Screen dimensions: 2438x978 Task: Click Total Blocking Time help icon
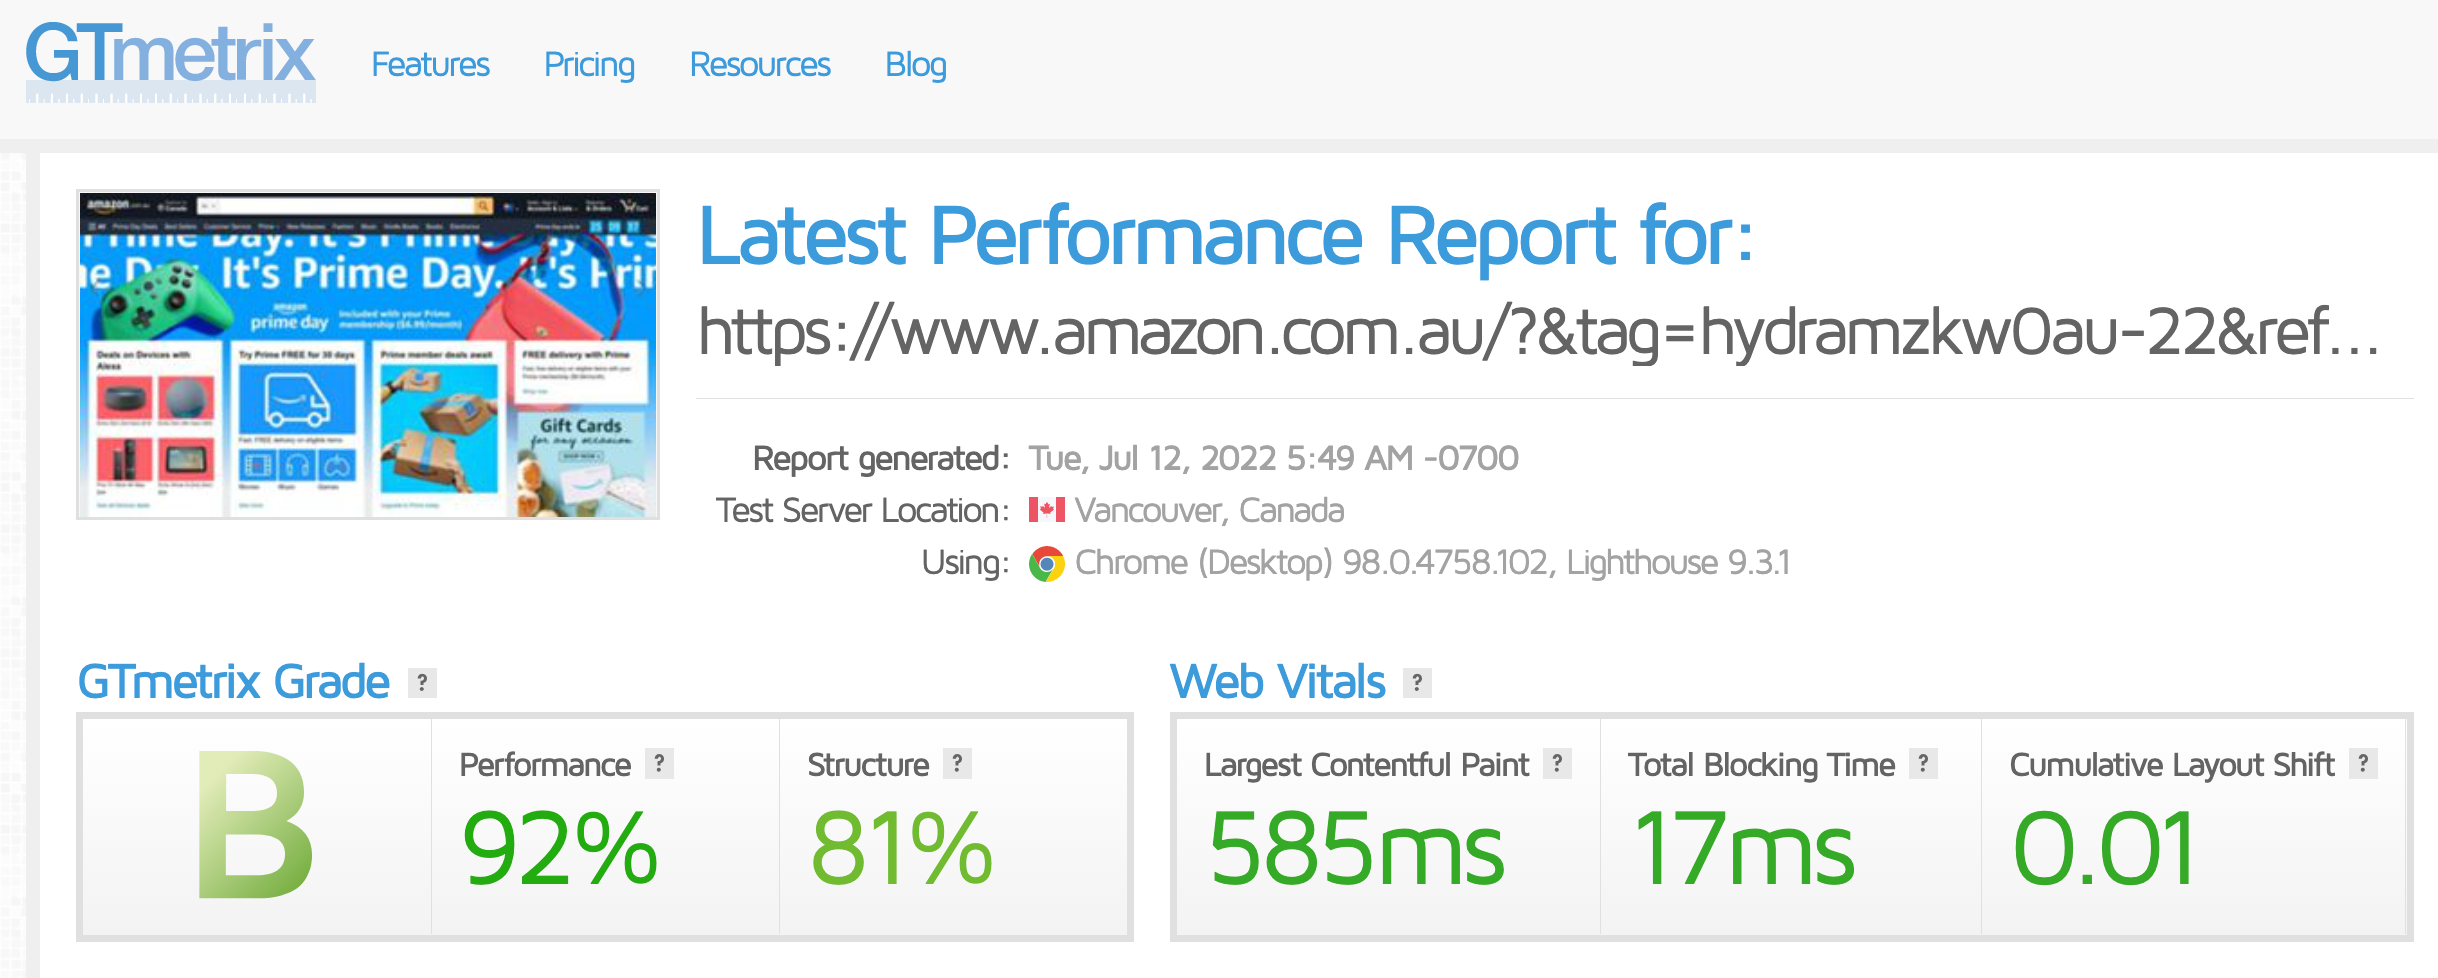tap(1923, 764)
